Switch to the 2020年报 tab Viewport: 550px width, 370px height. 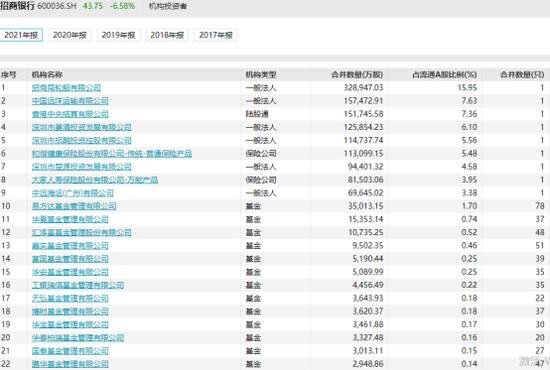[x=70, y=35]
